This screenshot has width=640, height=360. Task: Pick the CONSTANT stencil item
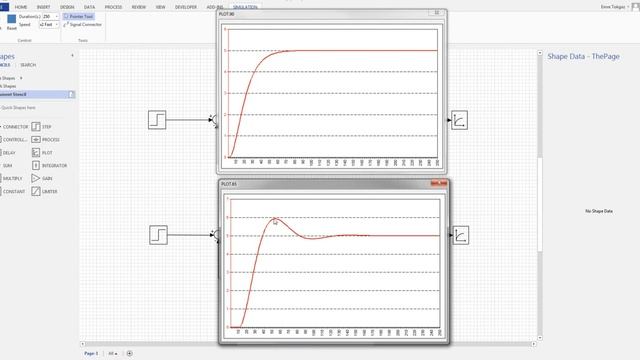tap(13, 191)
